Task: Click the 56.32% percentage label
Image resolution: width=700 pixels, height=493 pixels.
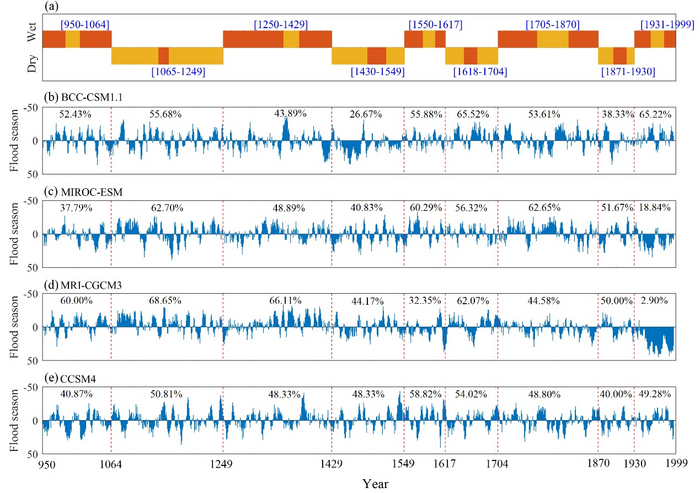Action: pos(471,208)
